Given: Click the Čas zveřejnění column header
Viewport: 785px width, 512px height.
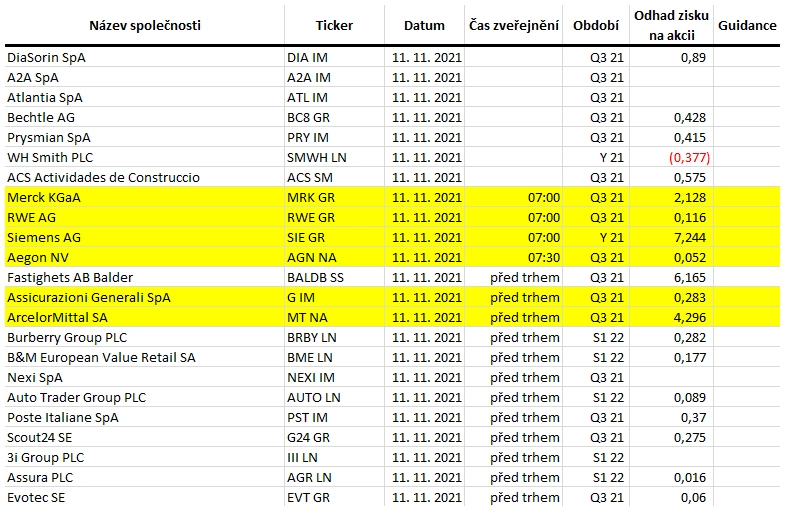Looking at the screenshot, I should 514,26.
